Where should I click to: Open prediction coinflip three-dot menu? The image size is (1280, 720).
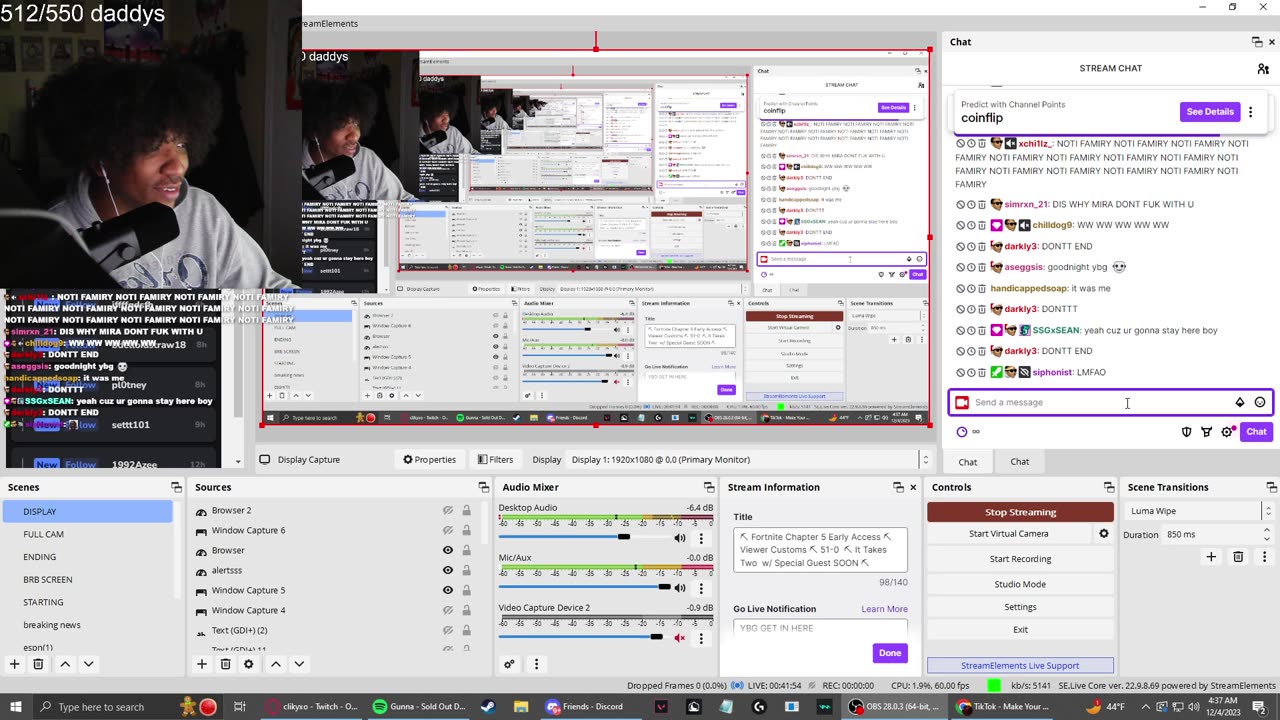tap(1250, 112)
